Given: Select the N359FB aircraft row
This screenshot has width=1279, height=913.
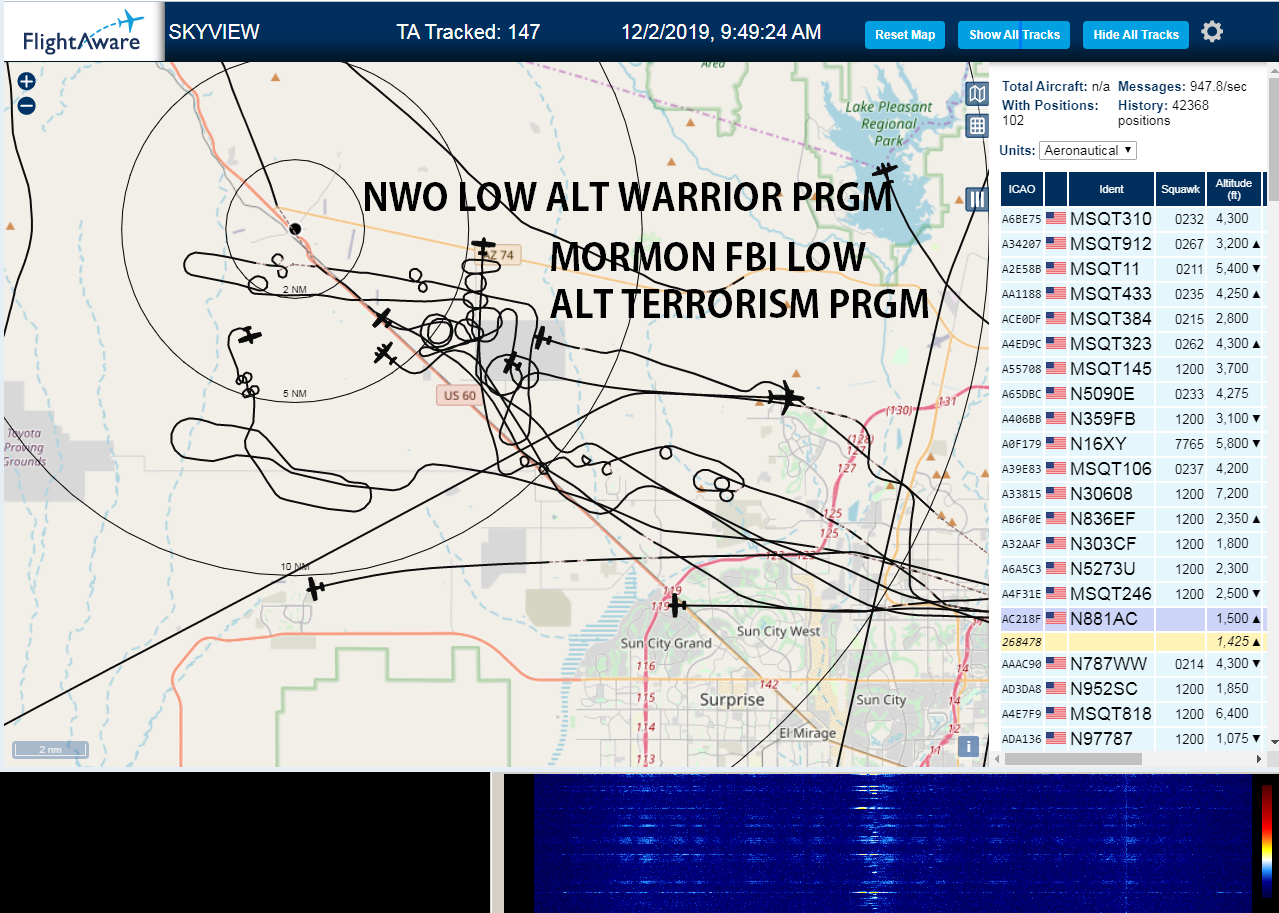Looking at the screenshot, I should pos(1134,418).
